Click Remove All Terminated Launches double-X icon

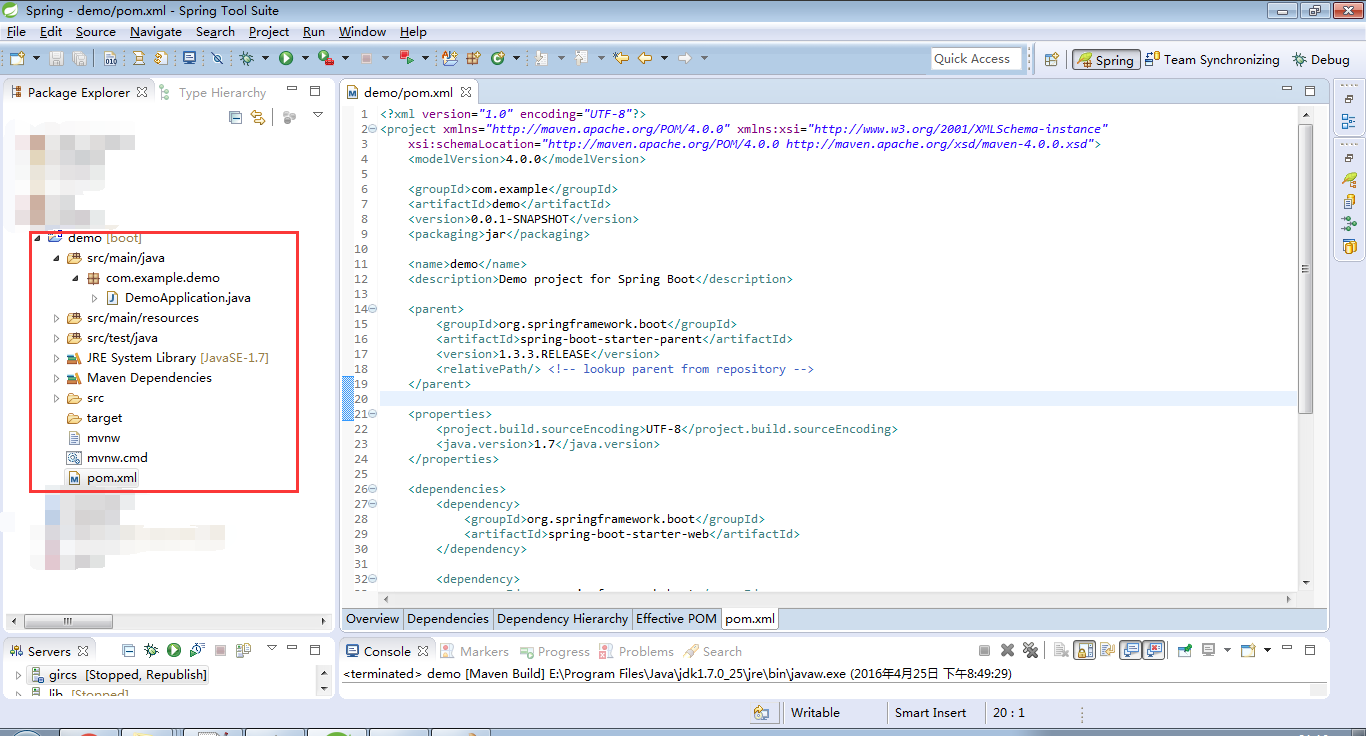1030,650
